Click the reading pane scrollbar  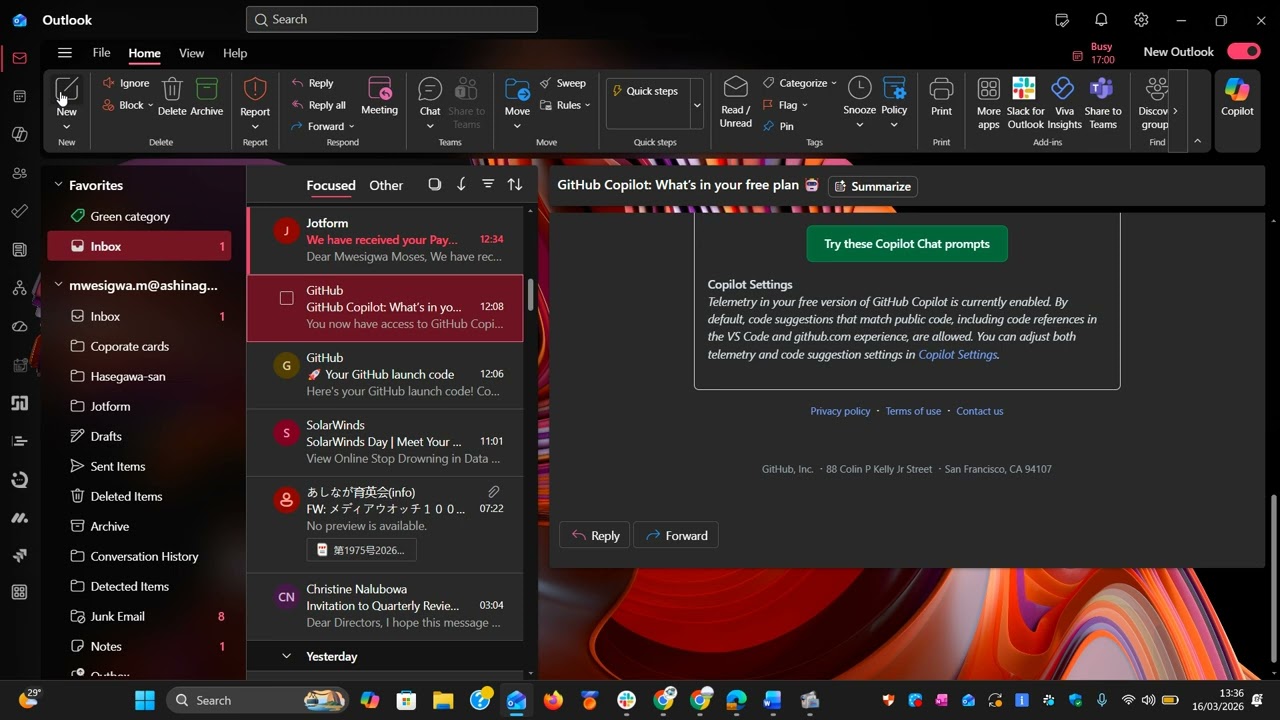[1273, 576]
